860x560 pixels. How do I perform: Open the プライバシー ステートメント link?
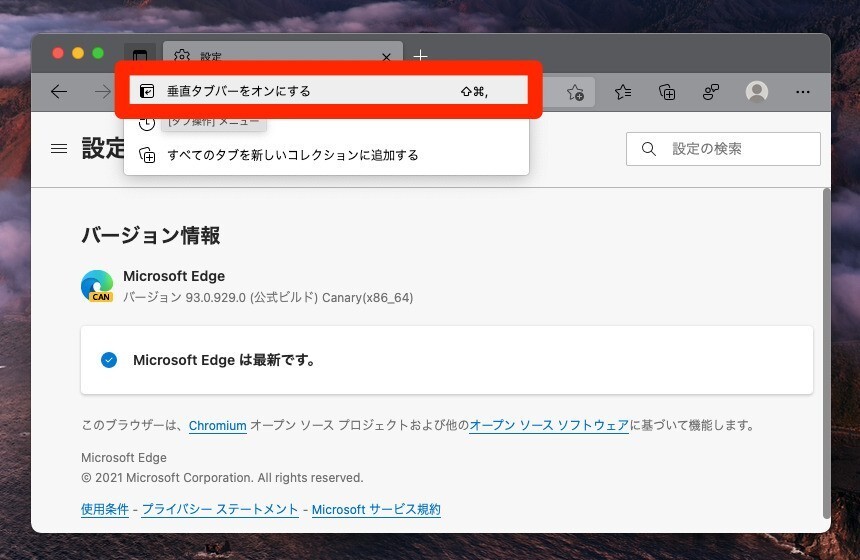pos(220,509)
